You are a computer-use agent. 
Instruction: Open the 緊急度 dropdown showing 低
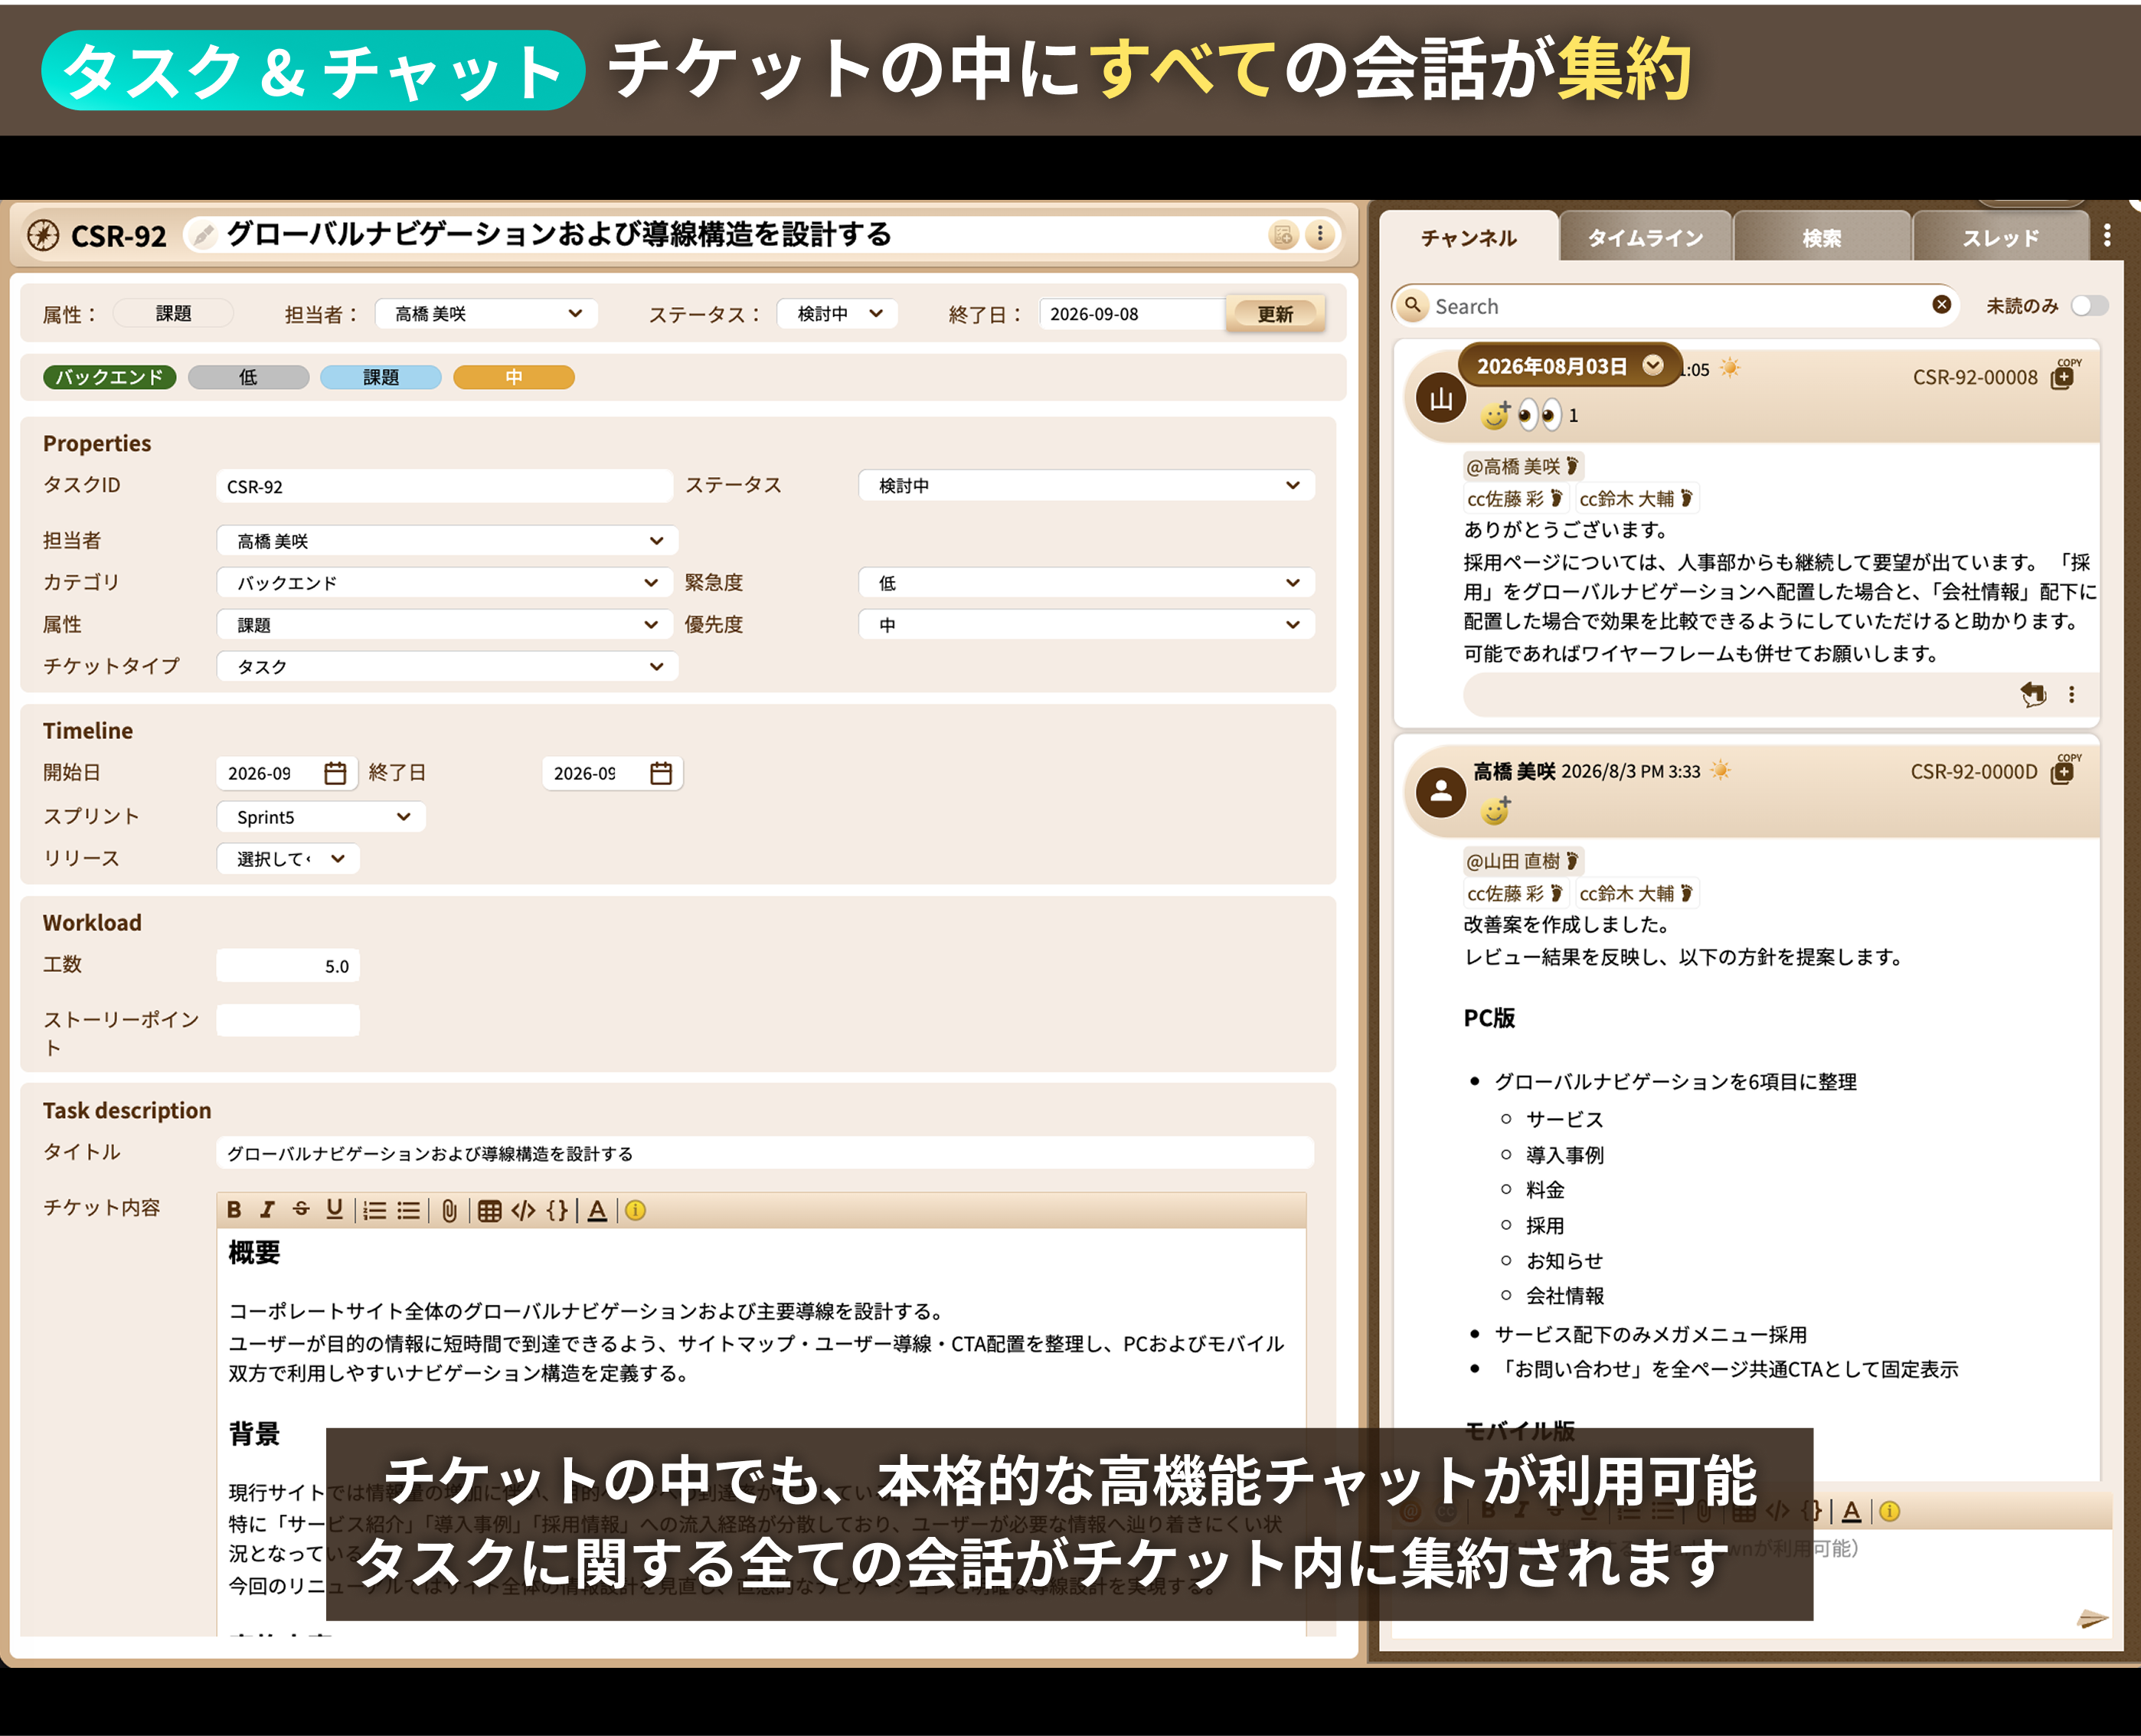point(1087,583)
